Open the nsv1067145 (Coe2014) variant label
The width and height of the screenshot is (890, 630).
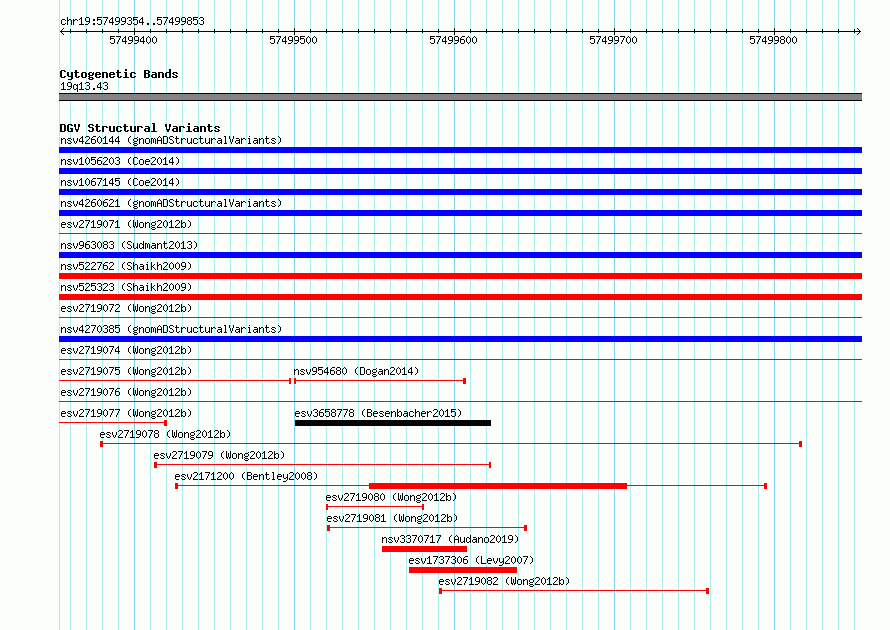click(x=120, y=182)
